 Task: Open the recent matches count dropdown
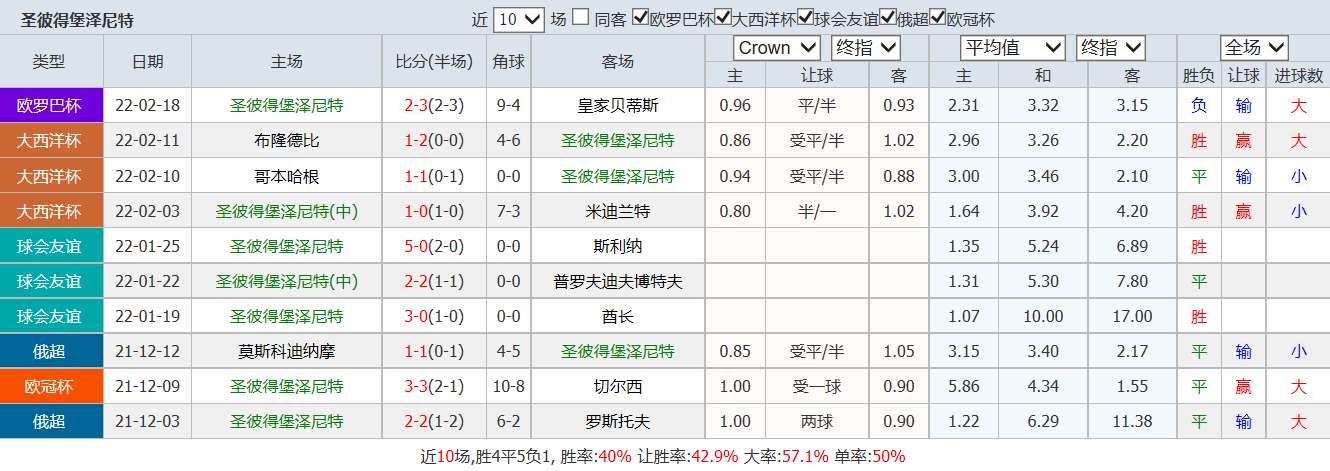(519, 19)
